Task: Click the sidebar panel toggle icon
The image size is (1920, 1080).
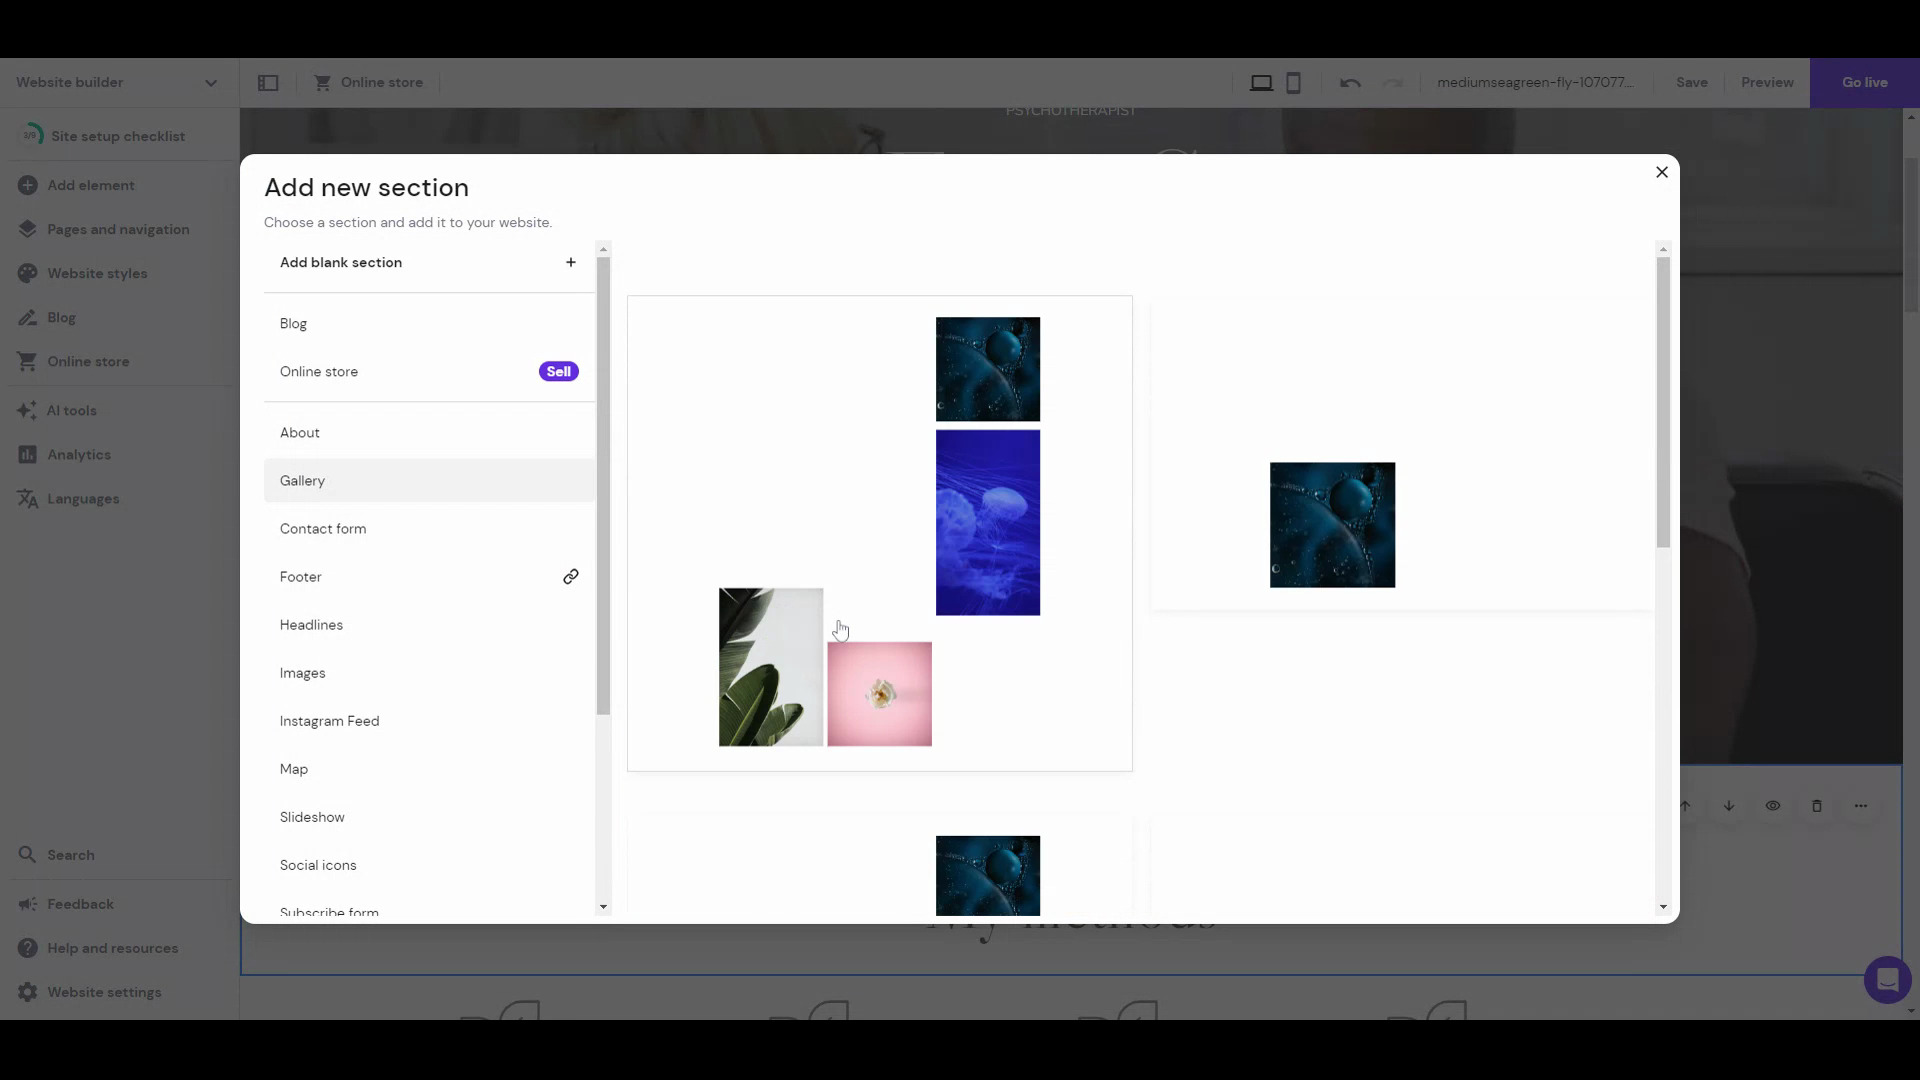Action: click(268, 83)
